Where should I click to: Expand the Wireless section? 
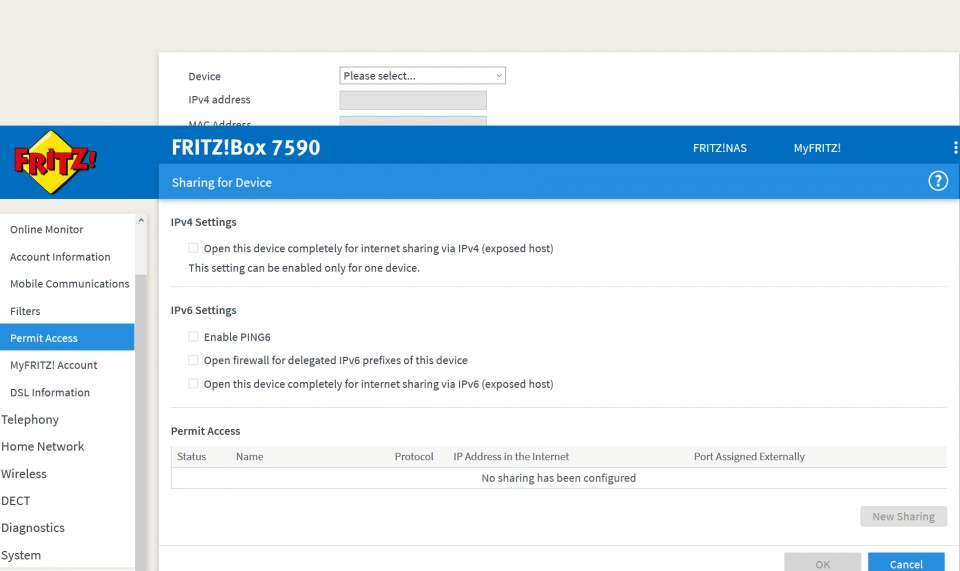tap(23, 474)
